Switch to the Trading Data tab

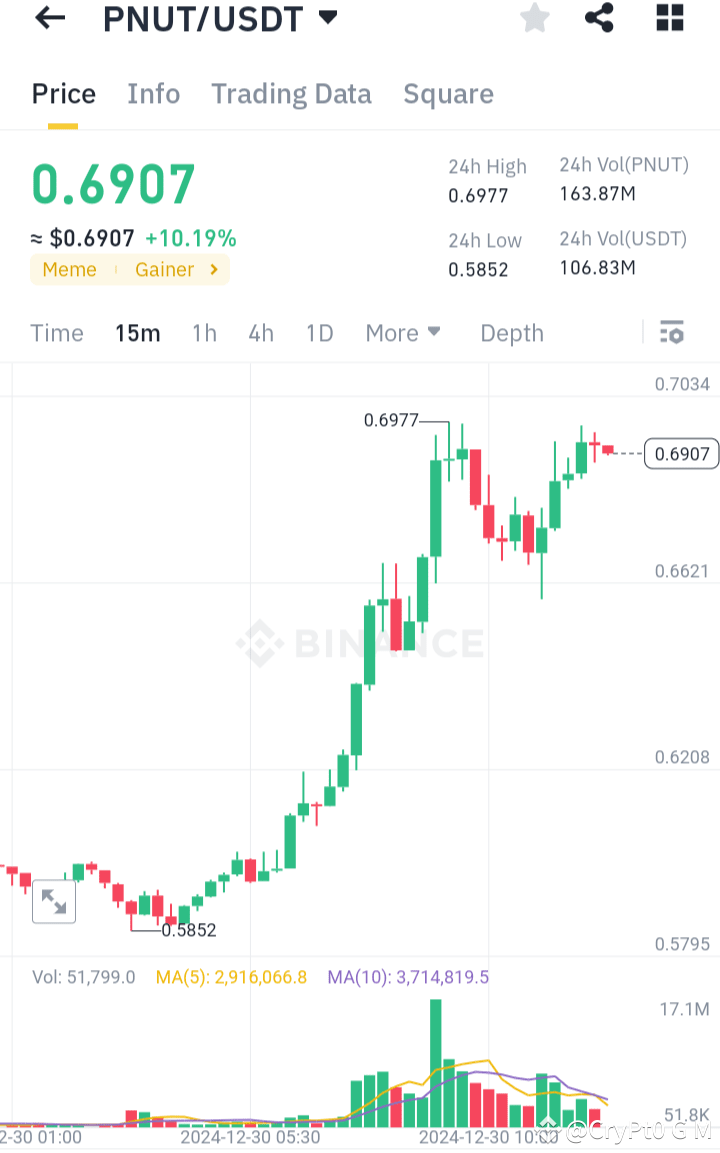click(x=291, y=93)
